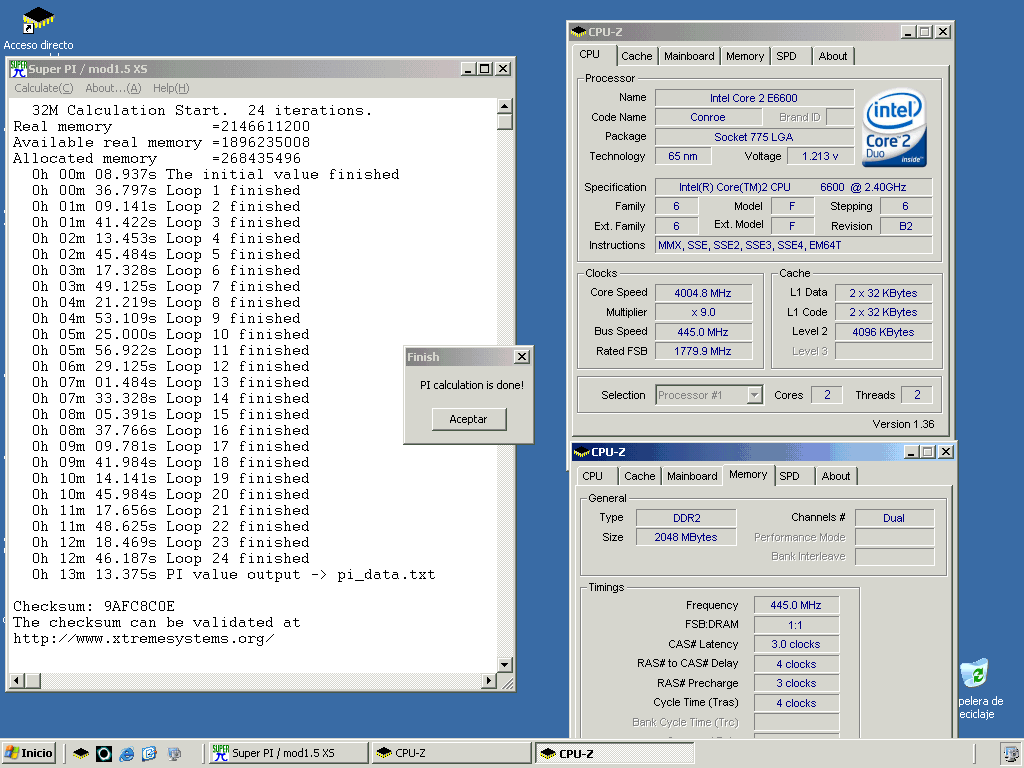This screenshot has width=1024, height=768.
Task: Click the Super PI title bar icon
Action: pos(18,69)
